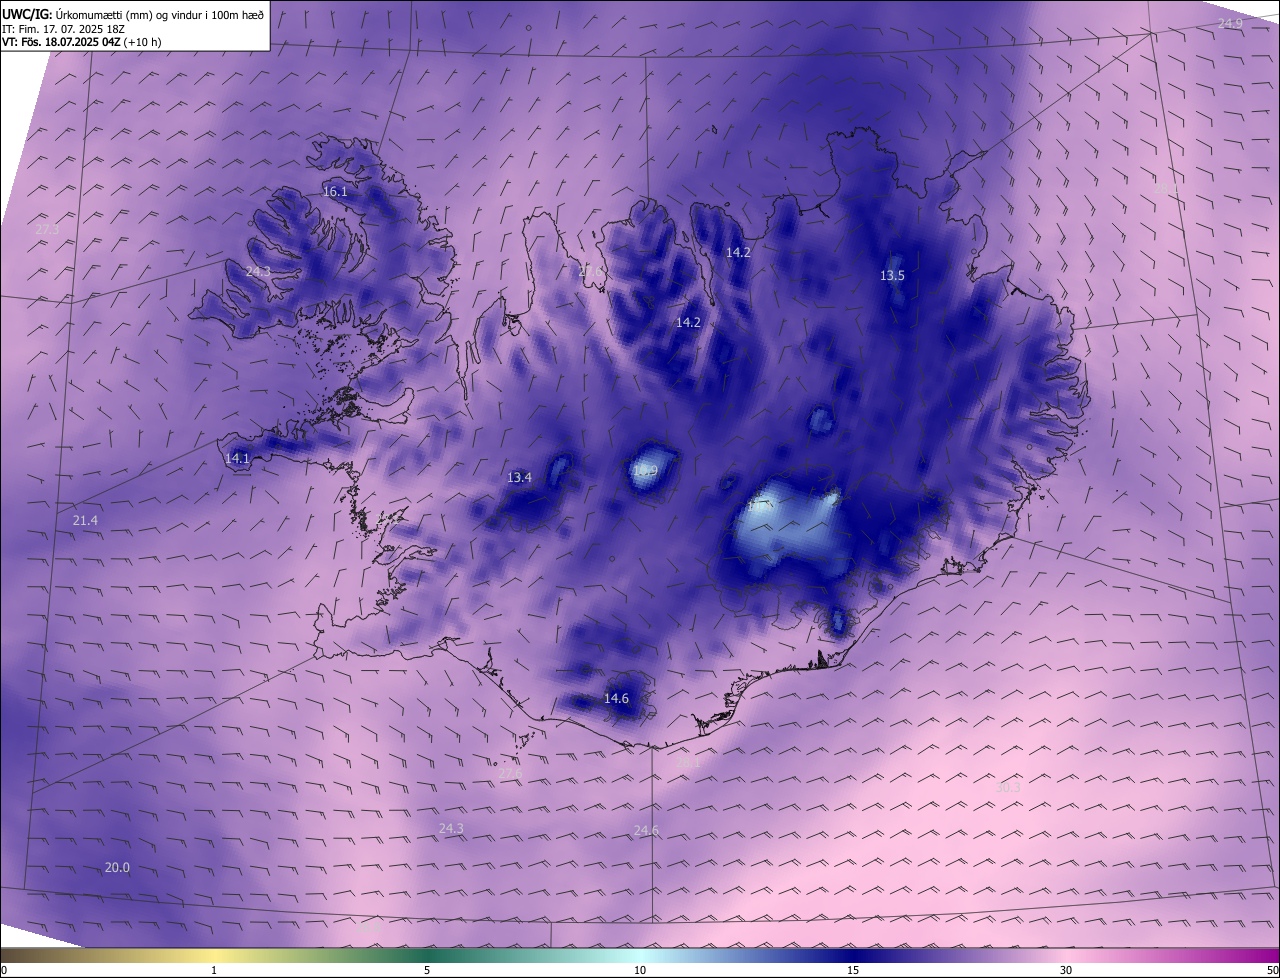The width and height of the screenshot is (1280, 978).
Task: Click the 13.5 value label
Action: [892, 275]
